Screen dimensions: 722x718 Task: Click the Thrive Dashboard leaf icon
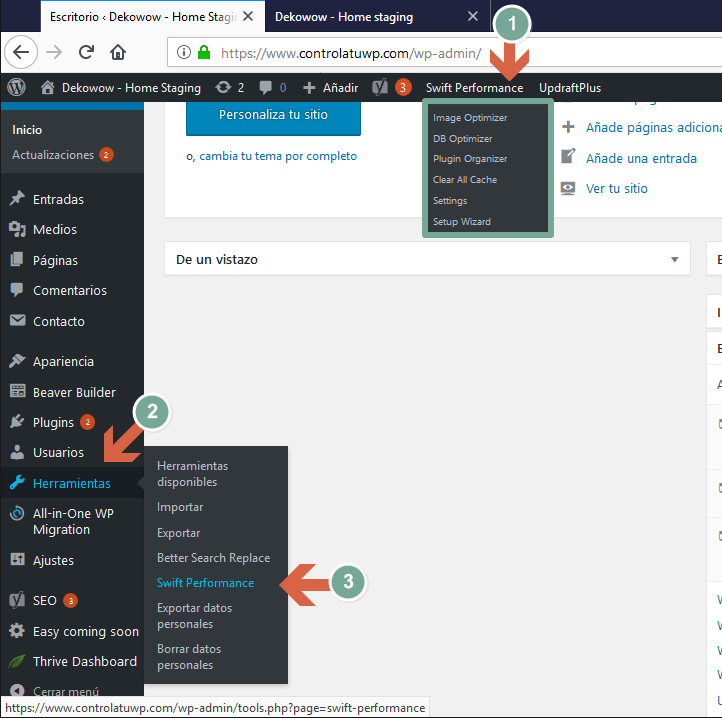point(17,661)
